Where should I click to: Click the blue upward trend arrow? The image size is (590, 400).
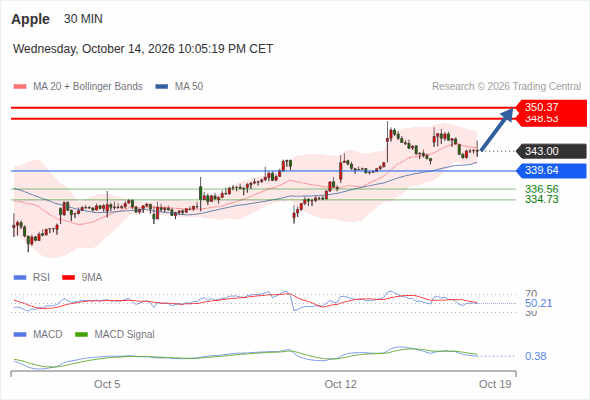pos(497,129)
